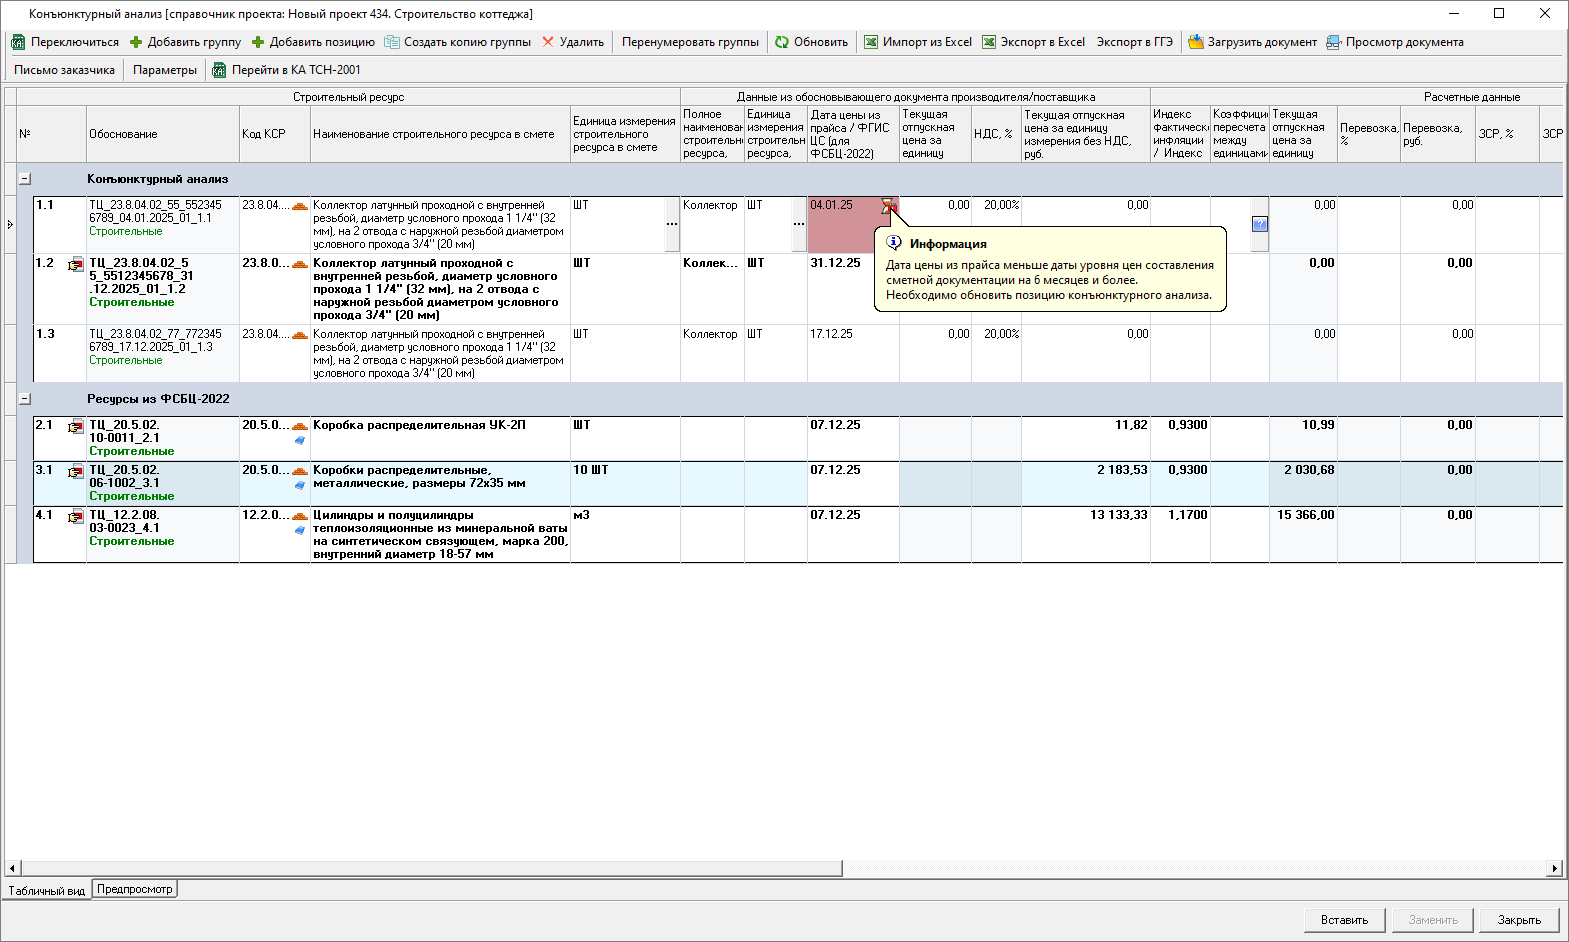Refresh data with 'Обновить' icon
1569x942 pixels.
point(782,42)
